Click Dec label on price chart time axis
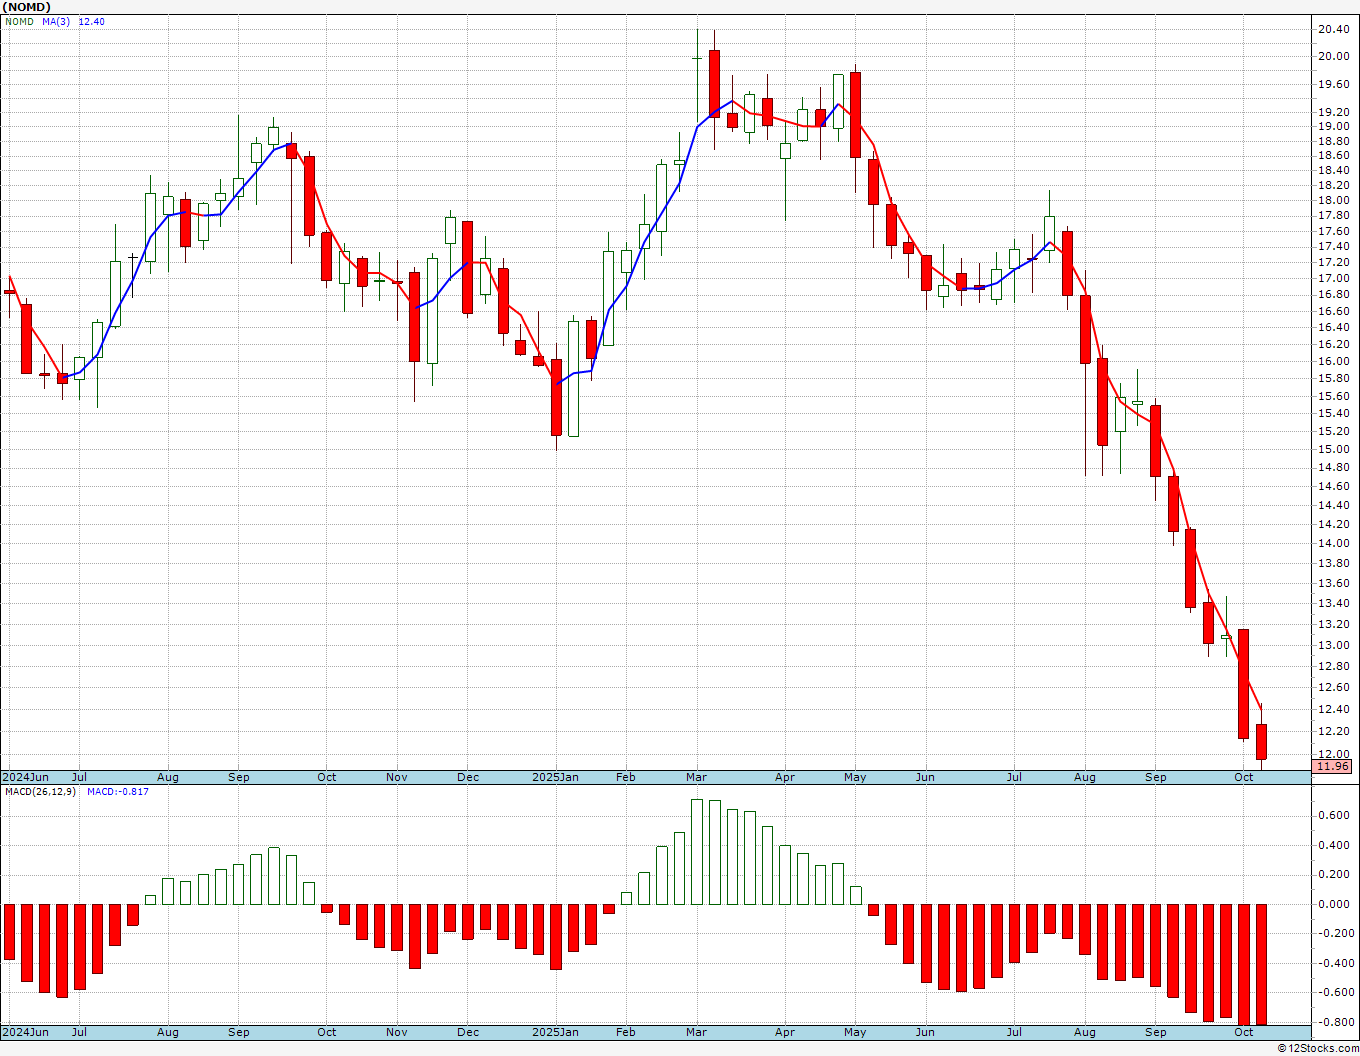The width and height of the screenshot is (1360, 1056). click(x=468, y=777)
